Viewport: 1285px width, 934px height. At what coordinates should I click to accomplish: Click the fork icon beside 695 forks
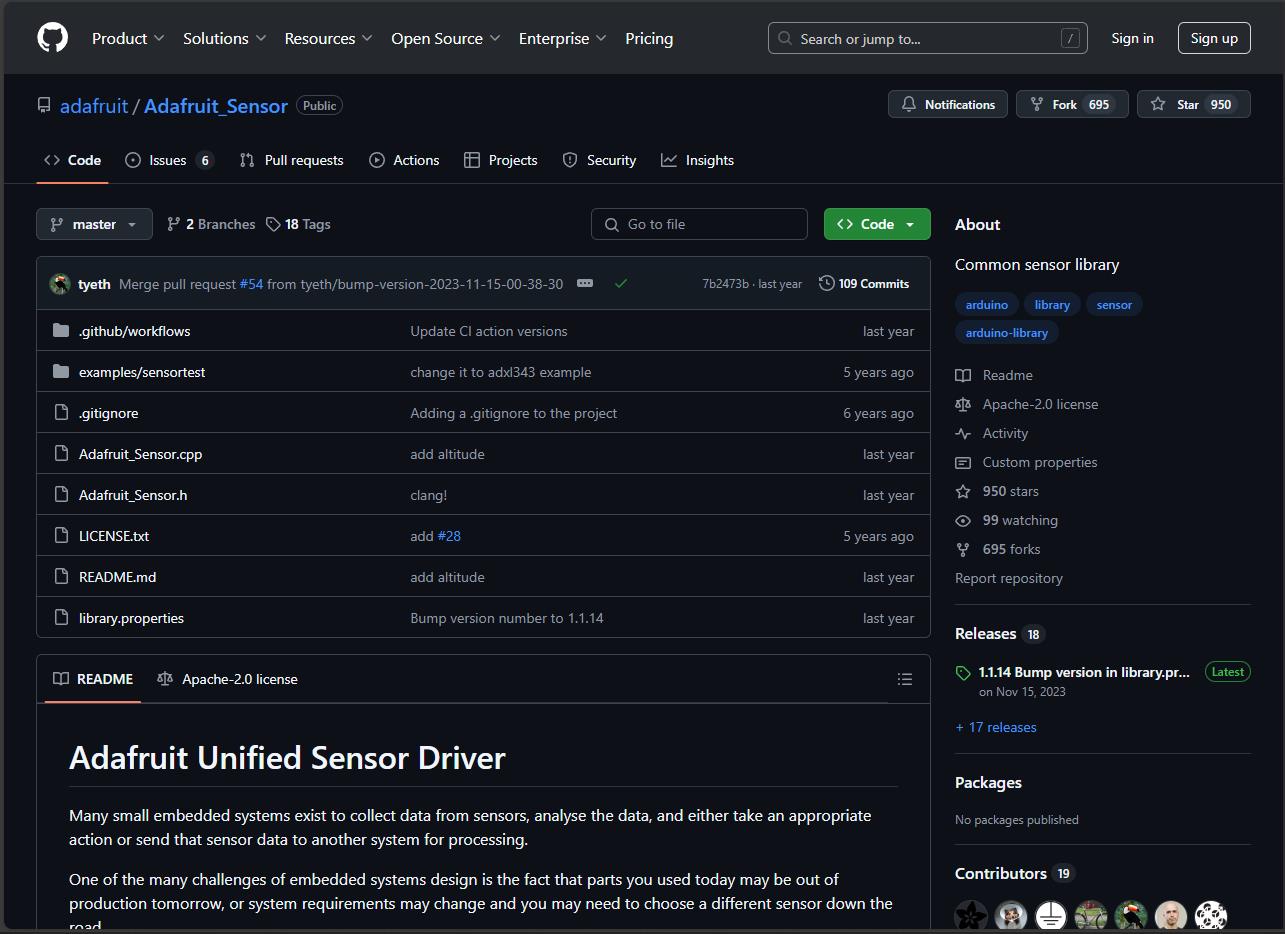pos(963,549)
